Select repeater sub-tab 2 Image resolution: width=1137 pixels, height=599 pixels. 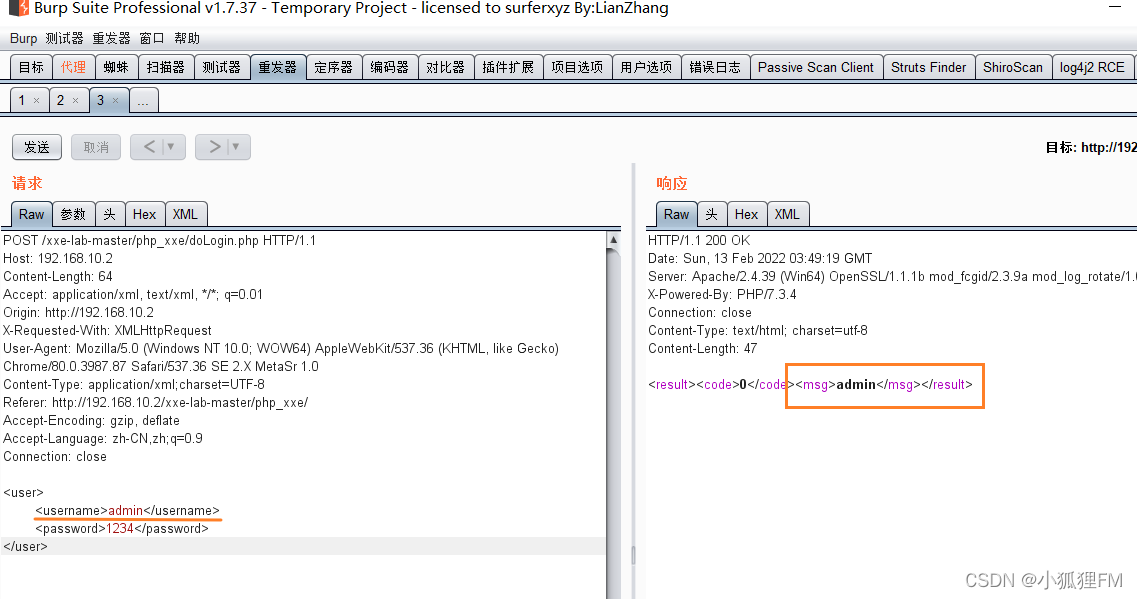tap(60, 100)
